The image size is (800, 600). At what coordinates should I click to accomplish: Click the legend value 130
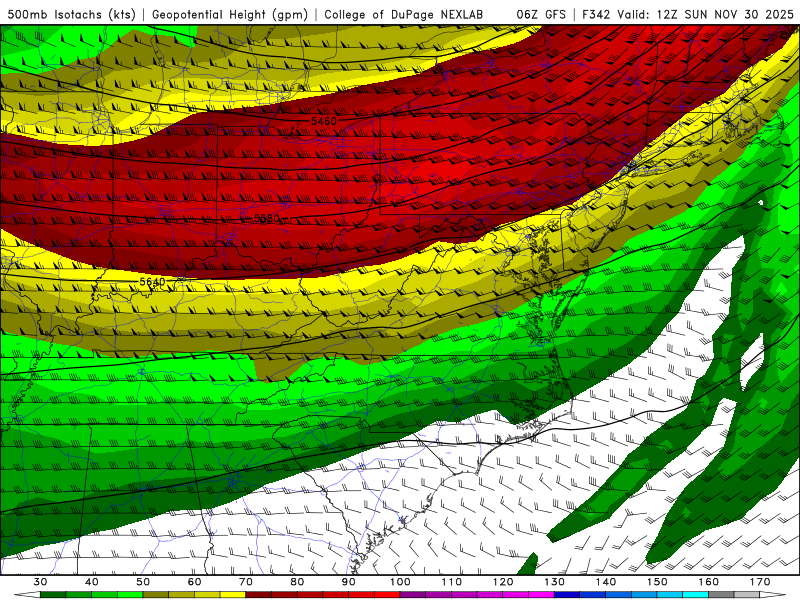[x=554, y=582]
